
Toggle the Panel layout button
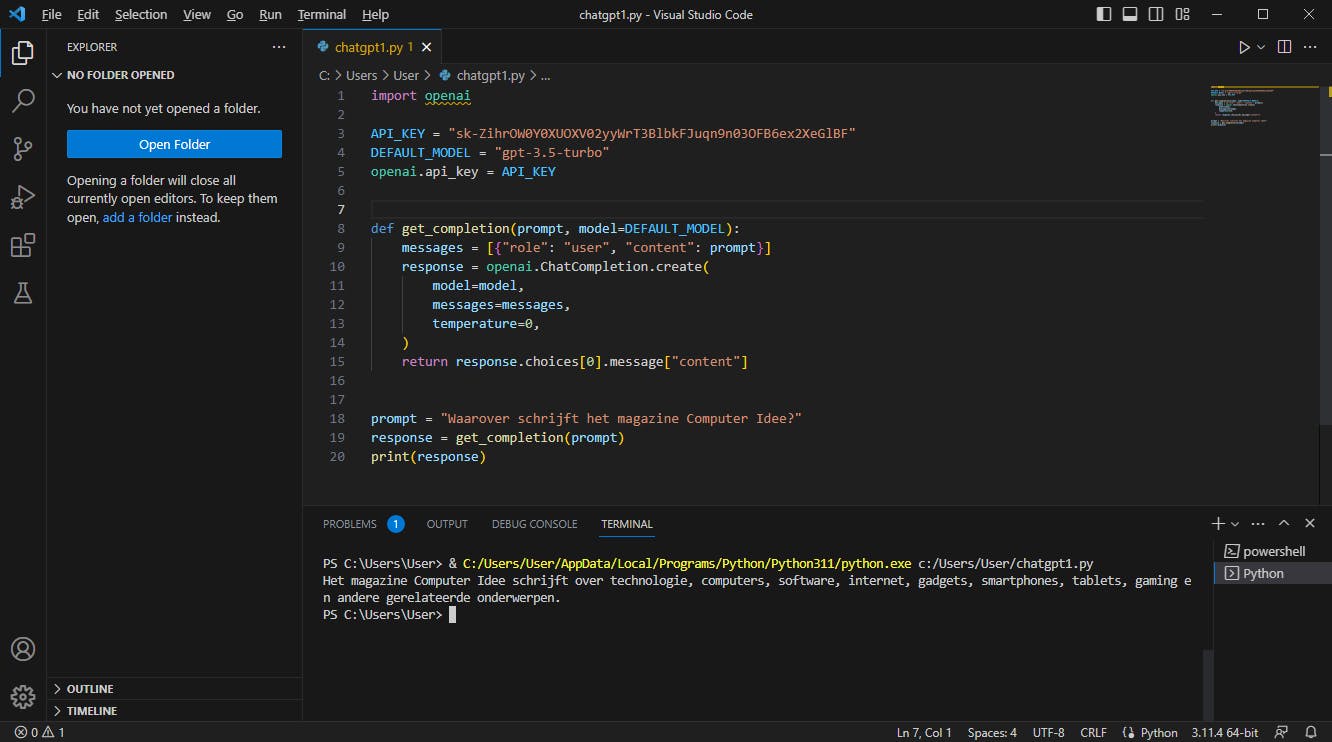tap(1130, 15)
